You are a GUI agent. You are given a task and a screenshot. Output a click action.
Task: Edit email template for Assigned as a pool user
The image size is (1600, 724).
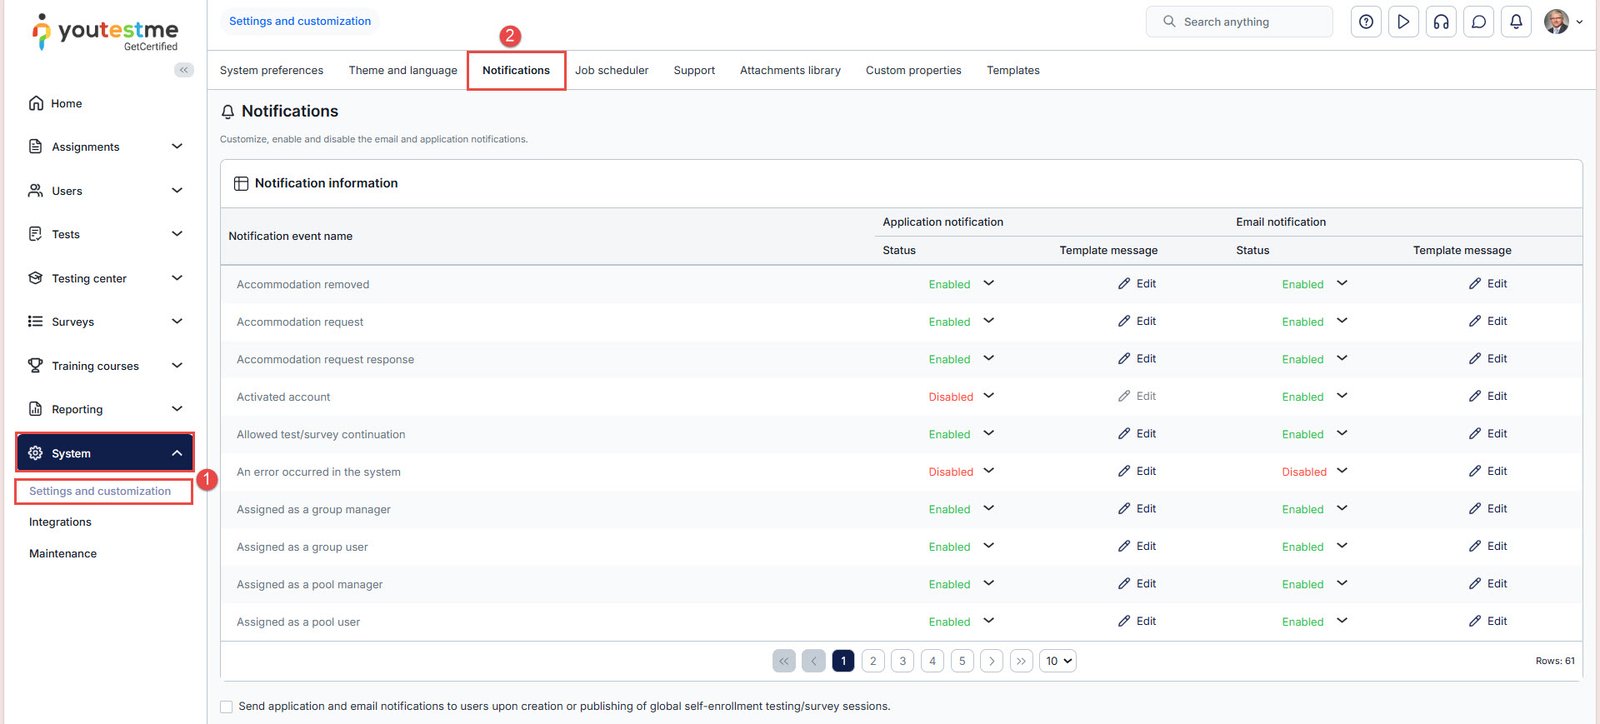click(1488, 621)
